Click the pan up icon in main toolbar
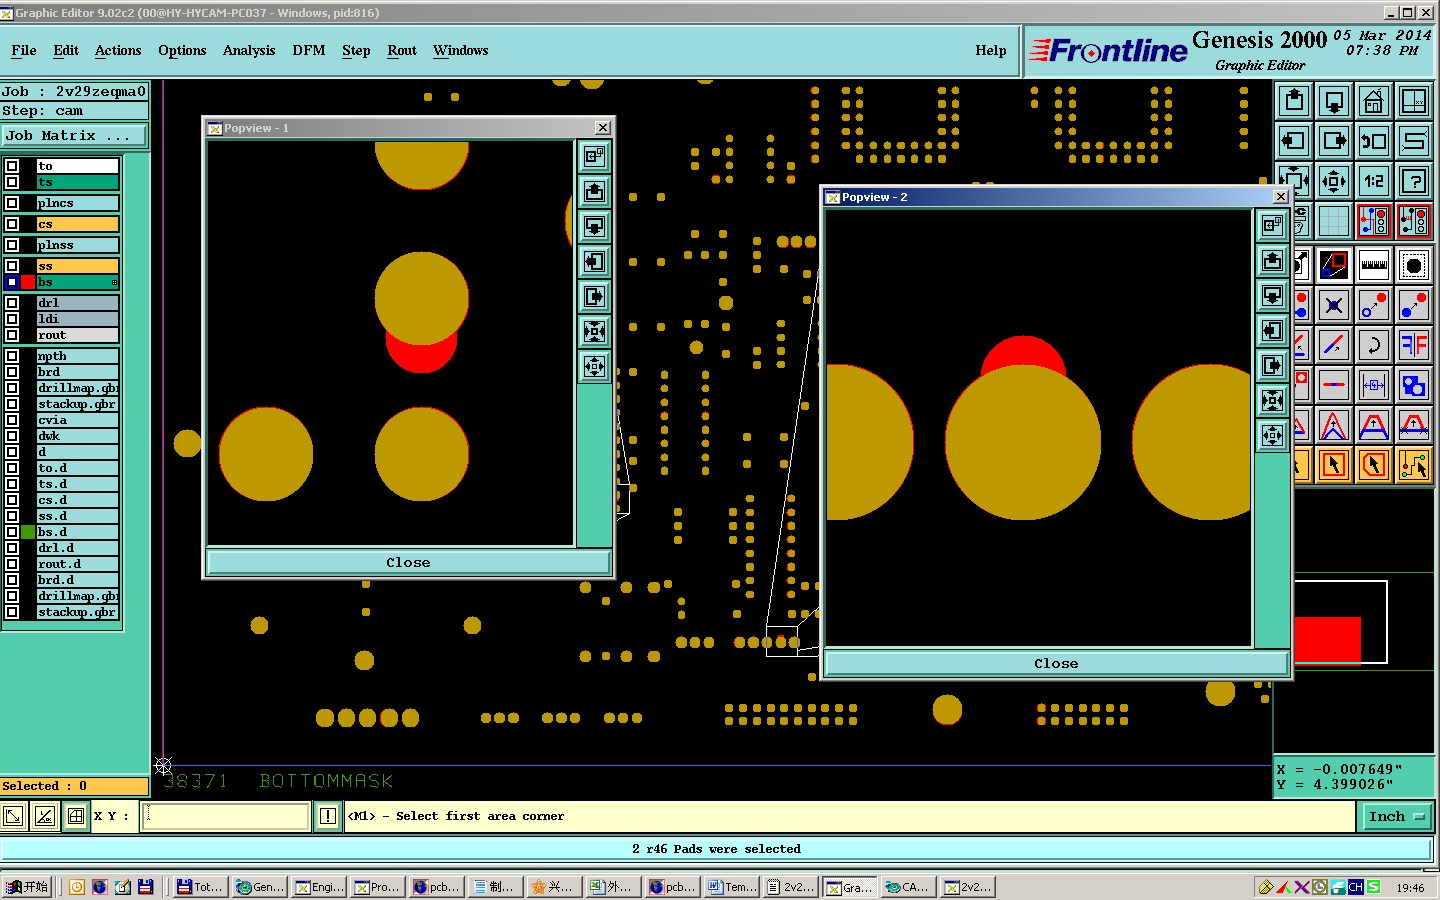Screen dimensions: 1440x900 1294,101
